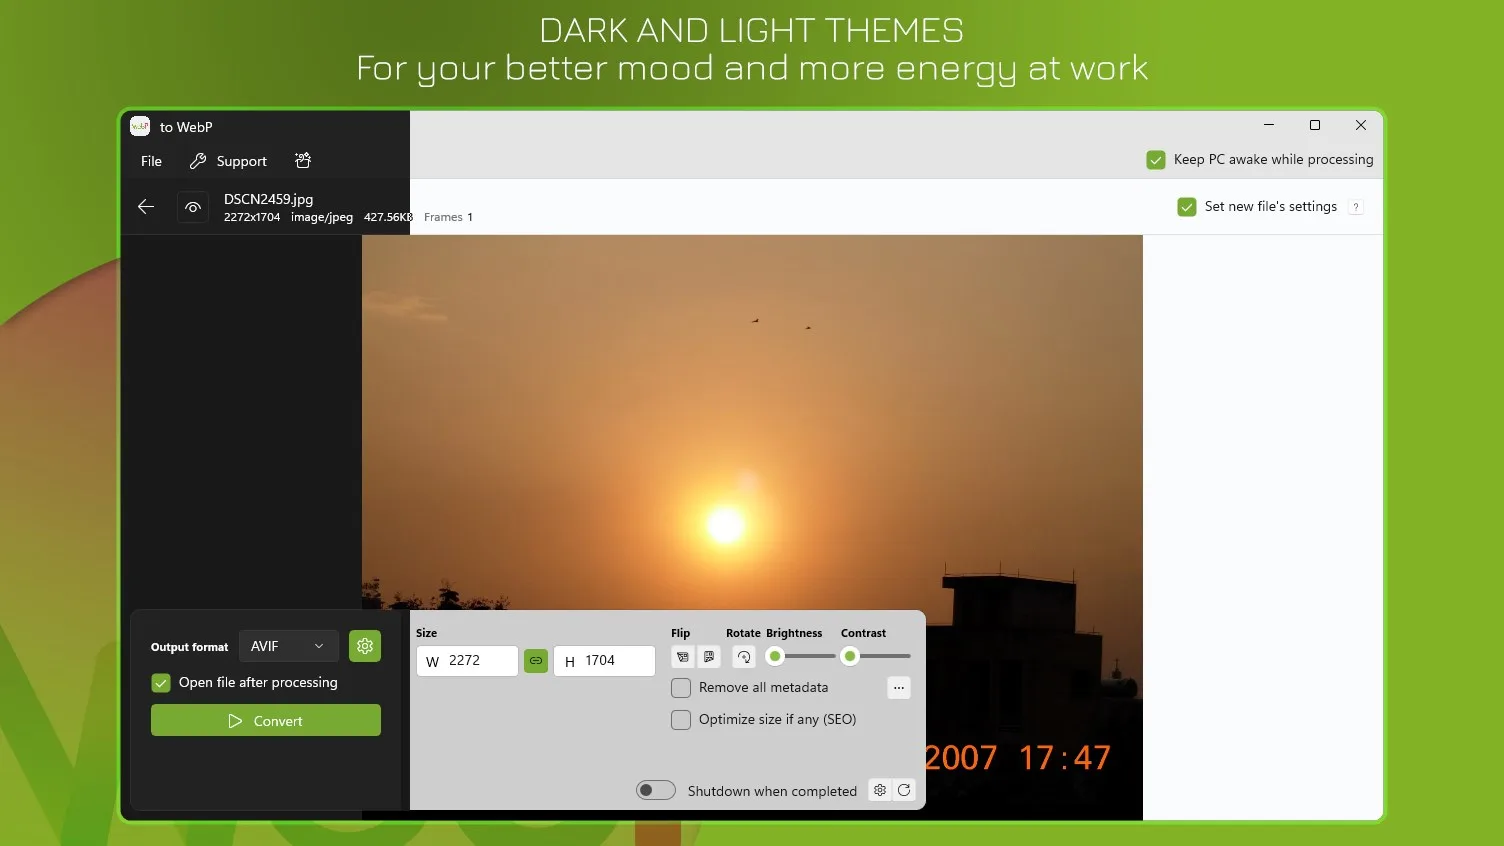The height and width of the screenshot is (846, 1504).
Task: Uncheck Keep PC awake while processing
Action: (x=1156, y=160)
